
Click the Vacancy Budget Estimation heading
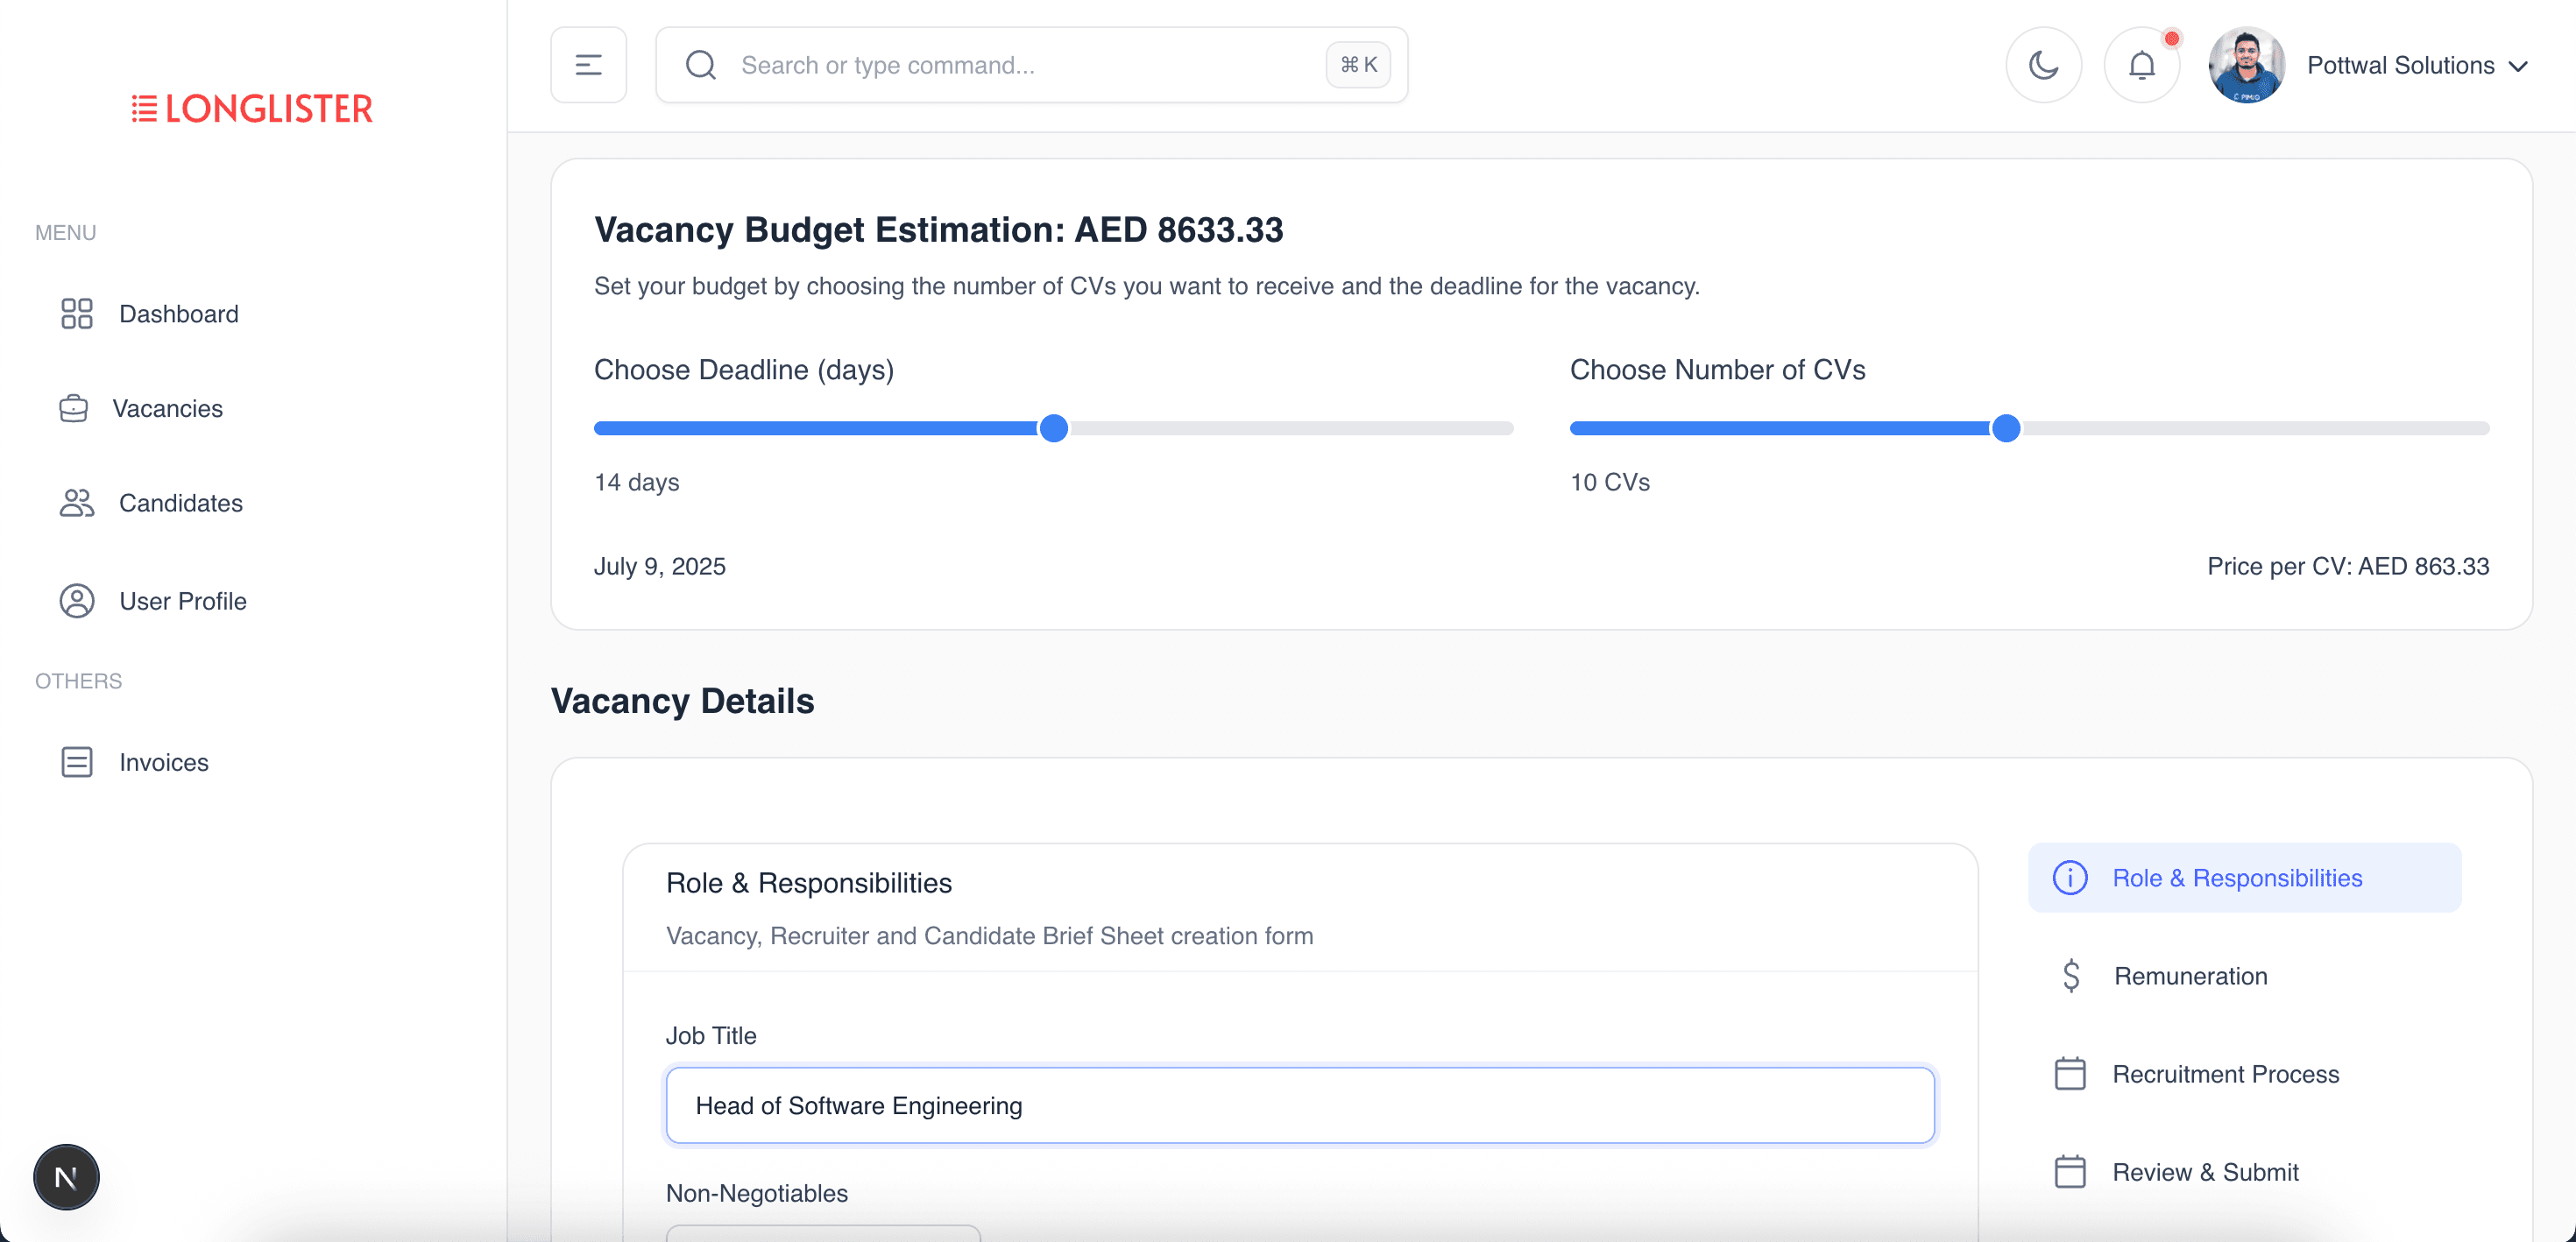938,230
